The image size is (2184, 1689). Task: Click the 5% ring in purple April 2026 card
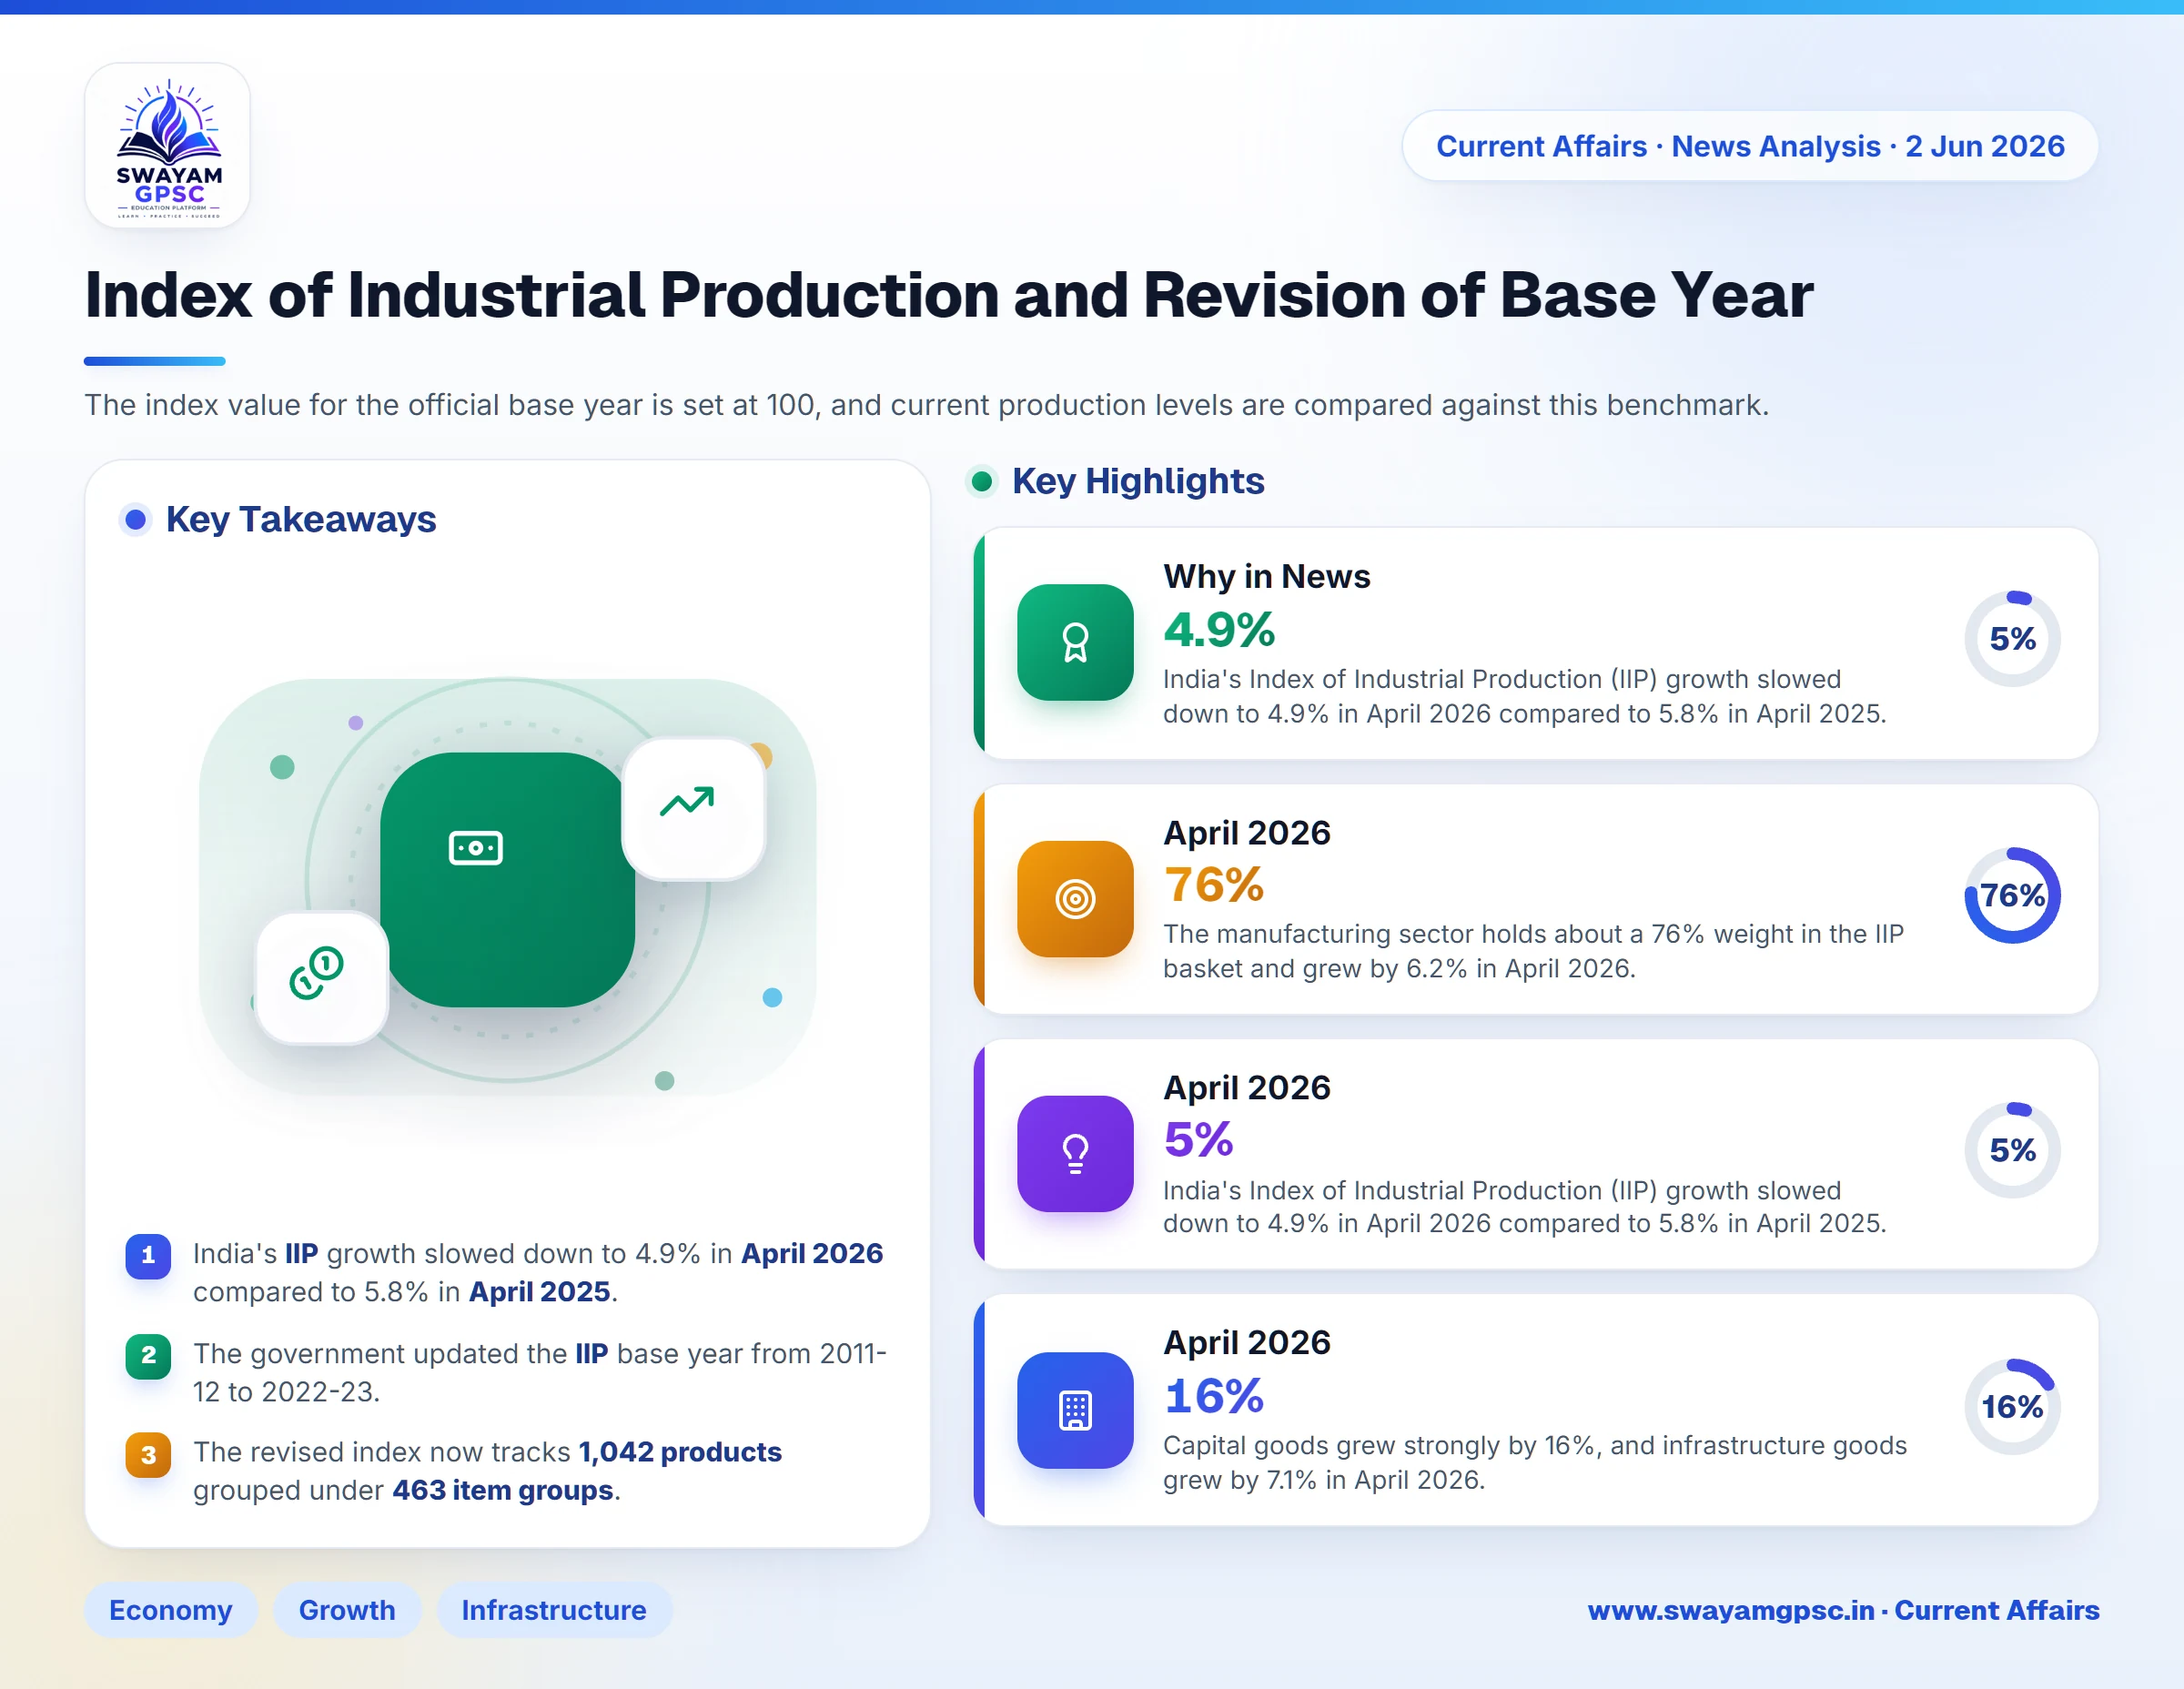click(2012, 1150)
